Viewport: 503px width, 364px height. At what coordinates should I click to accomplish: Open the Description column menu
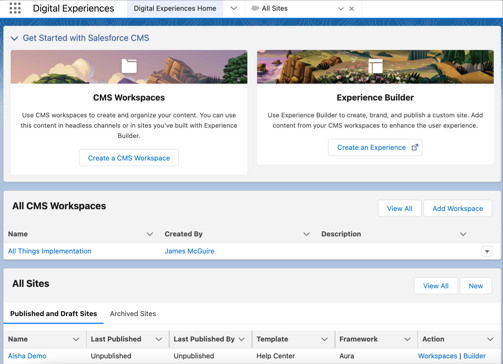point(463,234)
